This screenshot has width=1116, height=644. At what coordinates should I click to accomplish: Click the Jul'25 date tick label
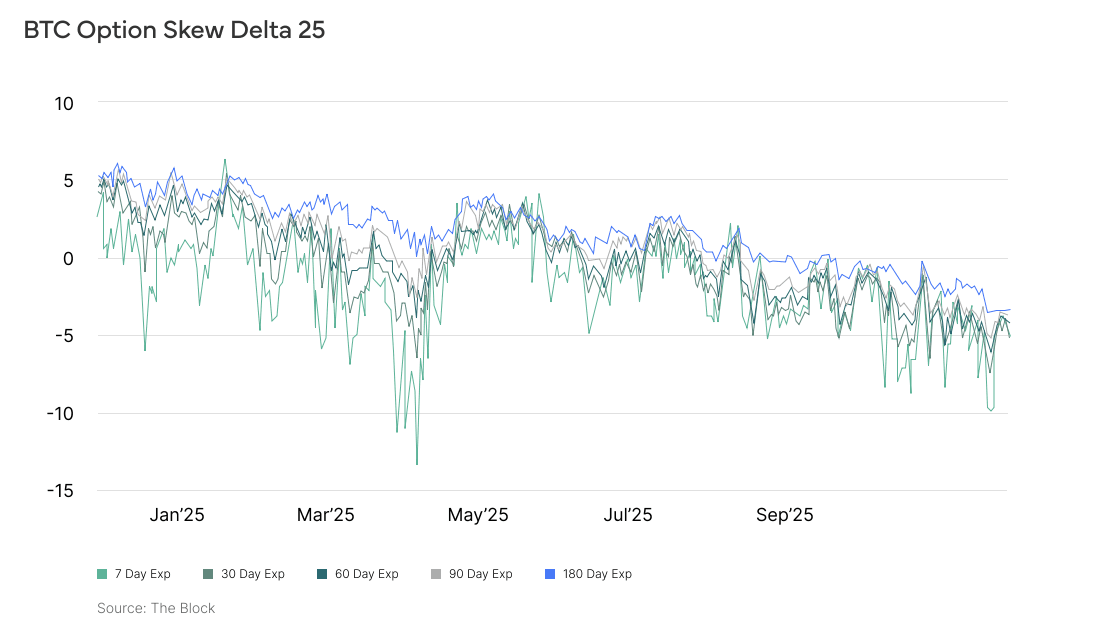pos(628,516)
